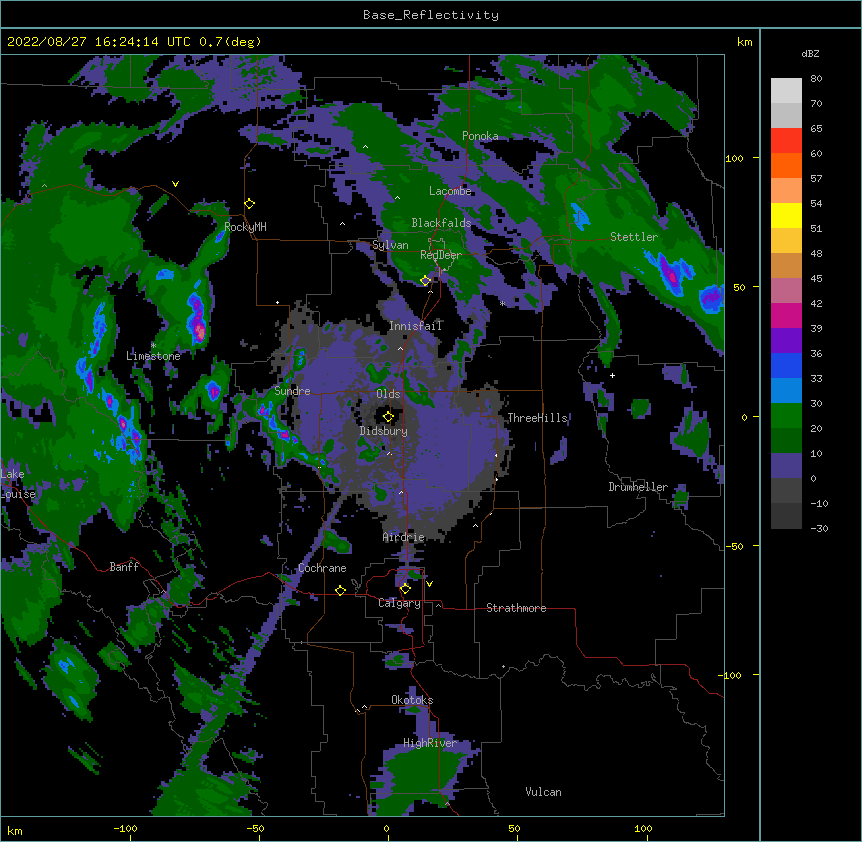The height and width of the screenshot is (842, 862).
Task: Click the yellow V marker northeast of Calgary
Action: coord(429,584)
